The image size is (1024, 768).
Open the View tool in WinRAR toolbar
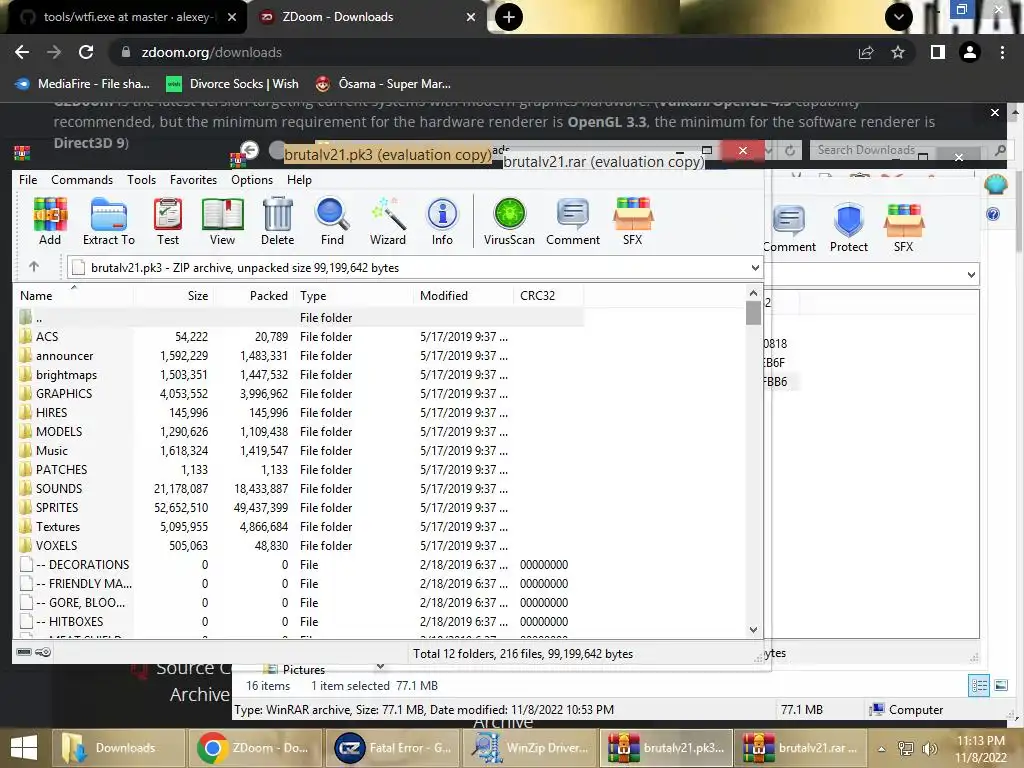pos(223,221)
